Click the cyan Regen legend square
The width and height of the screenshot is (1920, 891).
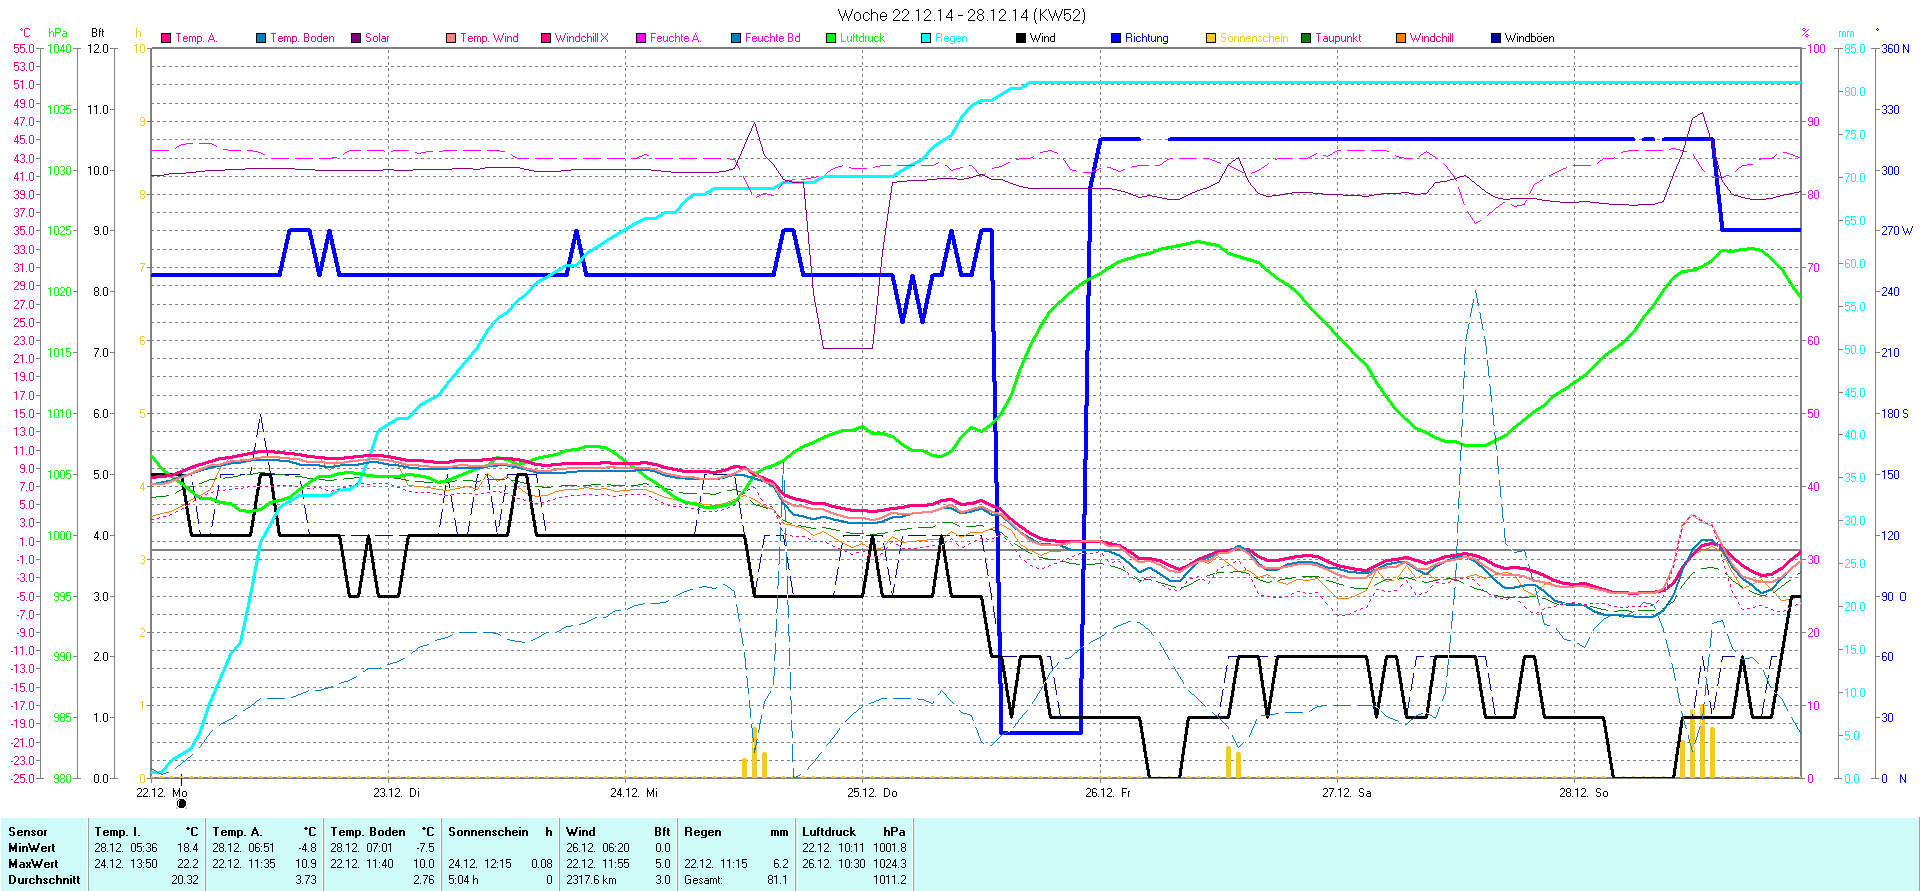click(926, 38)
